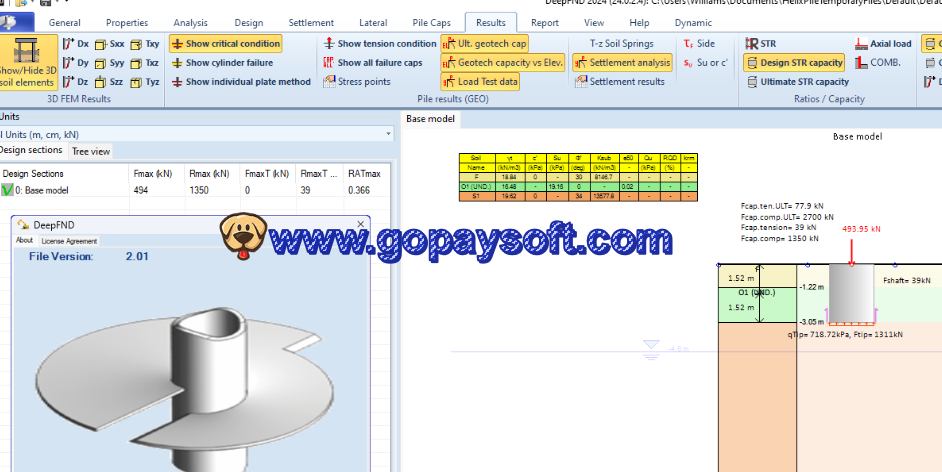This screenshot has width=942, height=472.
Task: Open Settlement results
Action: click(620, 82)
